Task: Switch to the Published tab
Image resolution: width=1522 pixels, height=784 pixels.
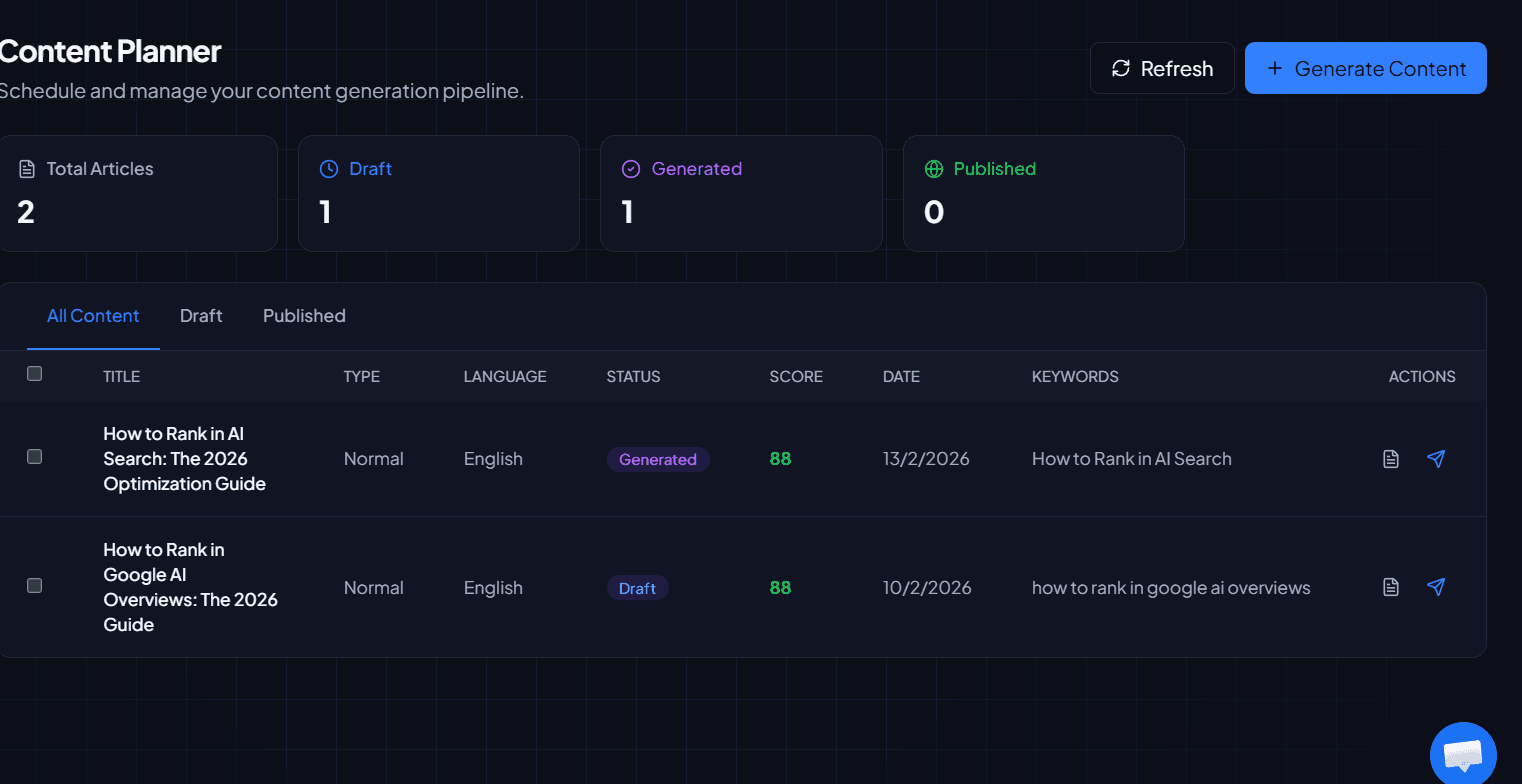Action: tap(304, 315)
